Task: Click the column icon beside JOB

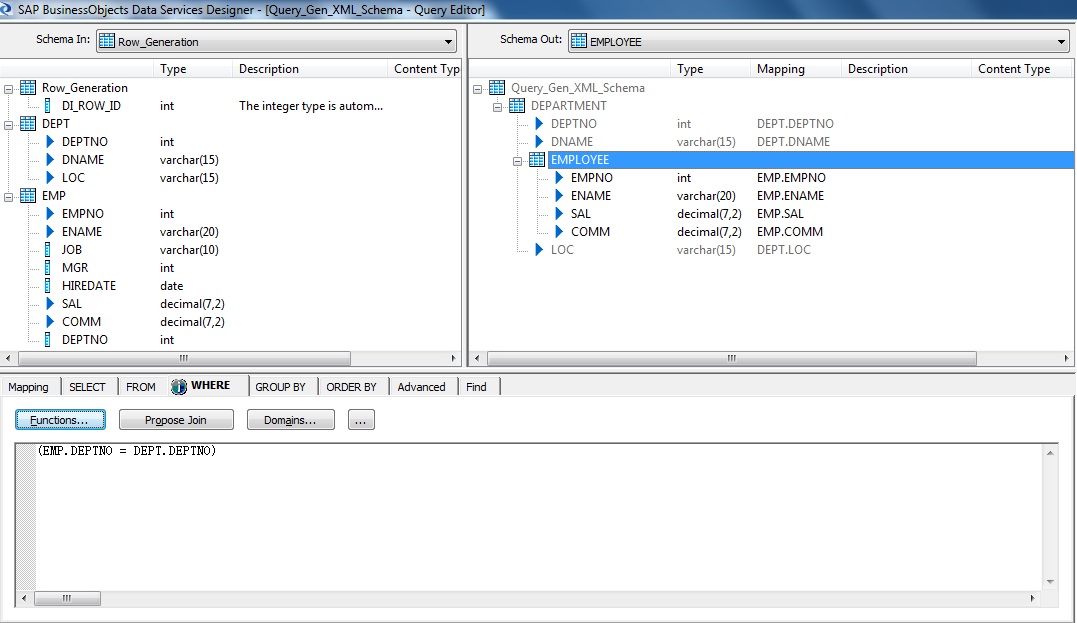Action: [47, 249]
